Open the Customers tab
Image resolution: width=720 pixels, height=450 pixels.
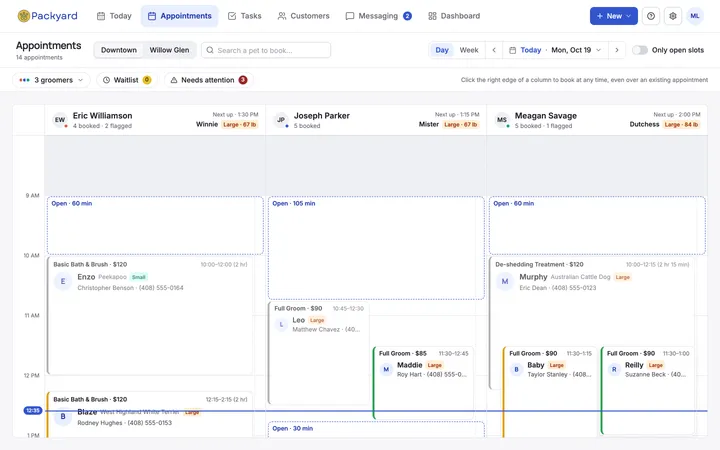[304, 16]
